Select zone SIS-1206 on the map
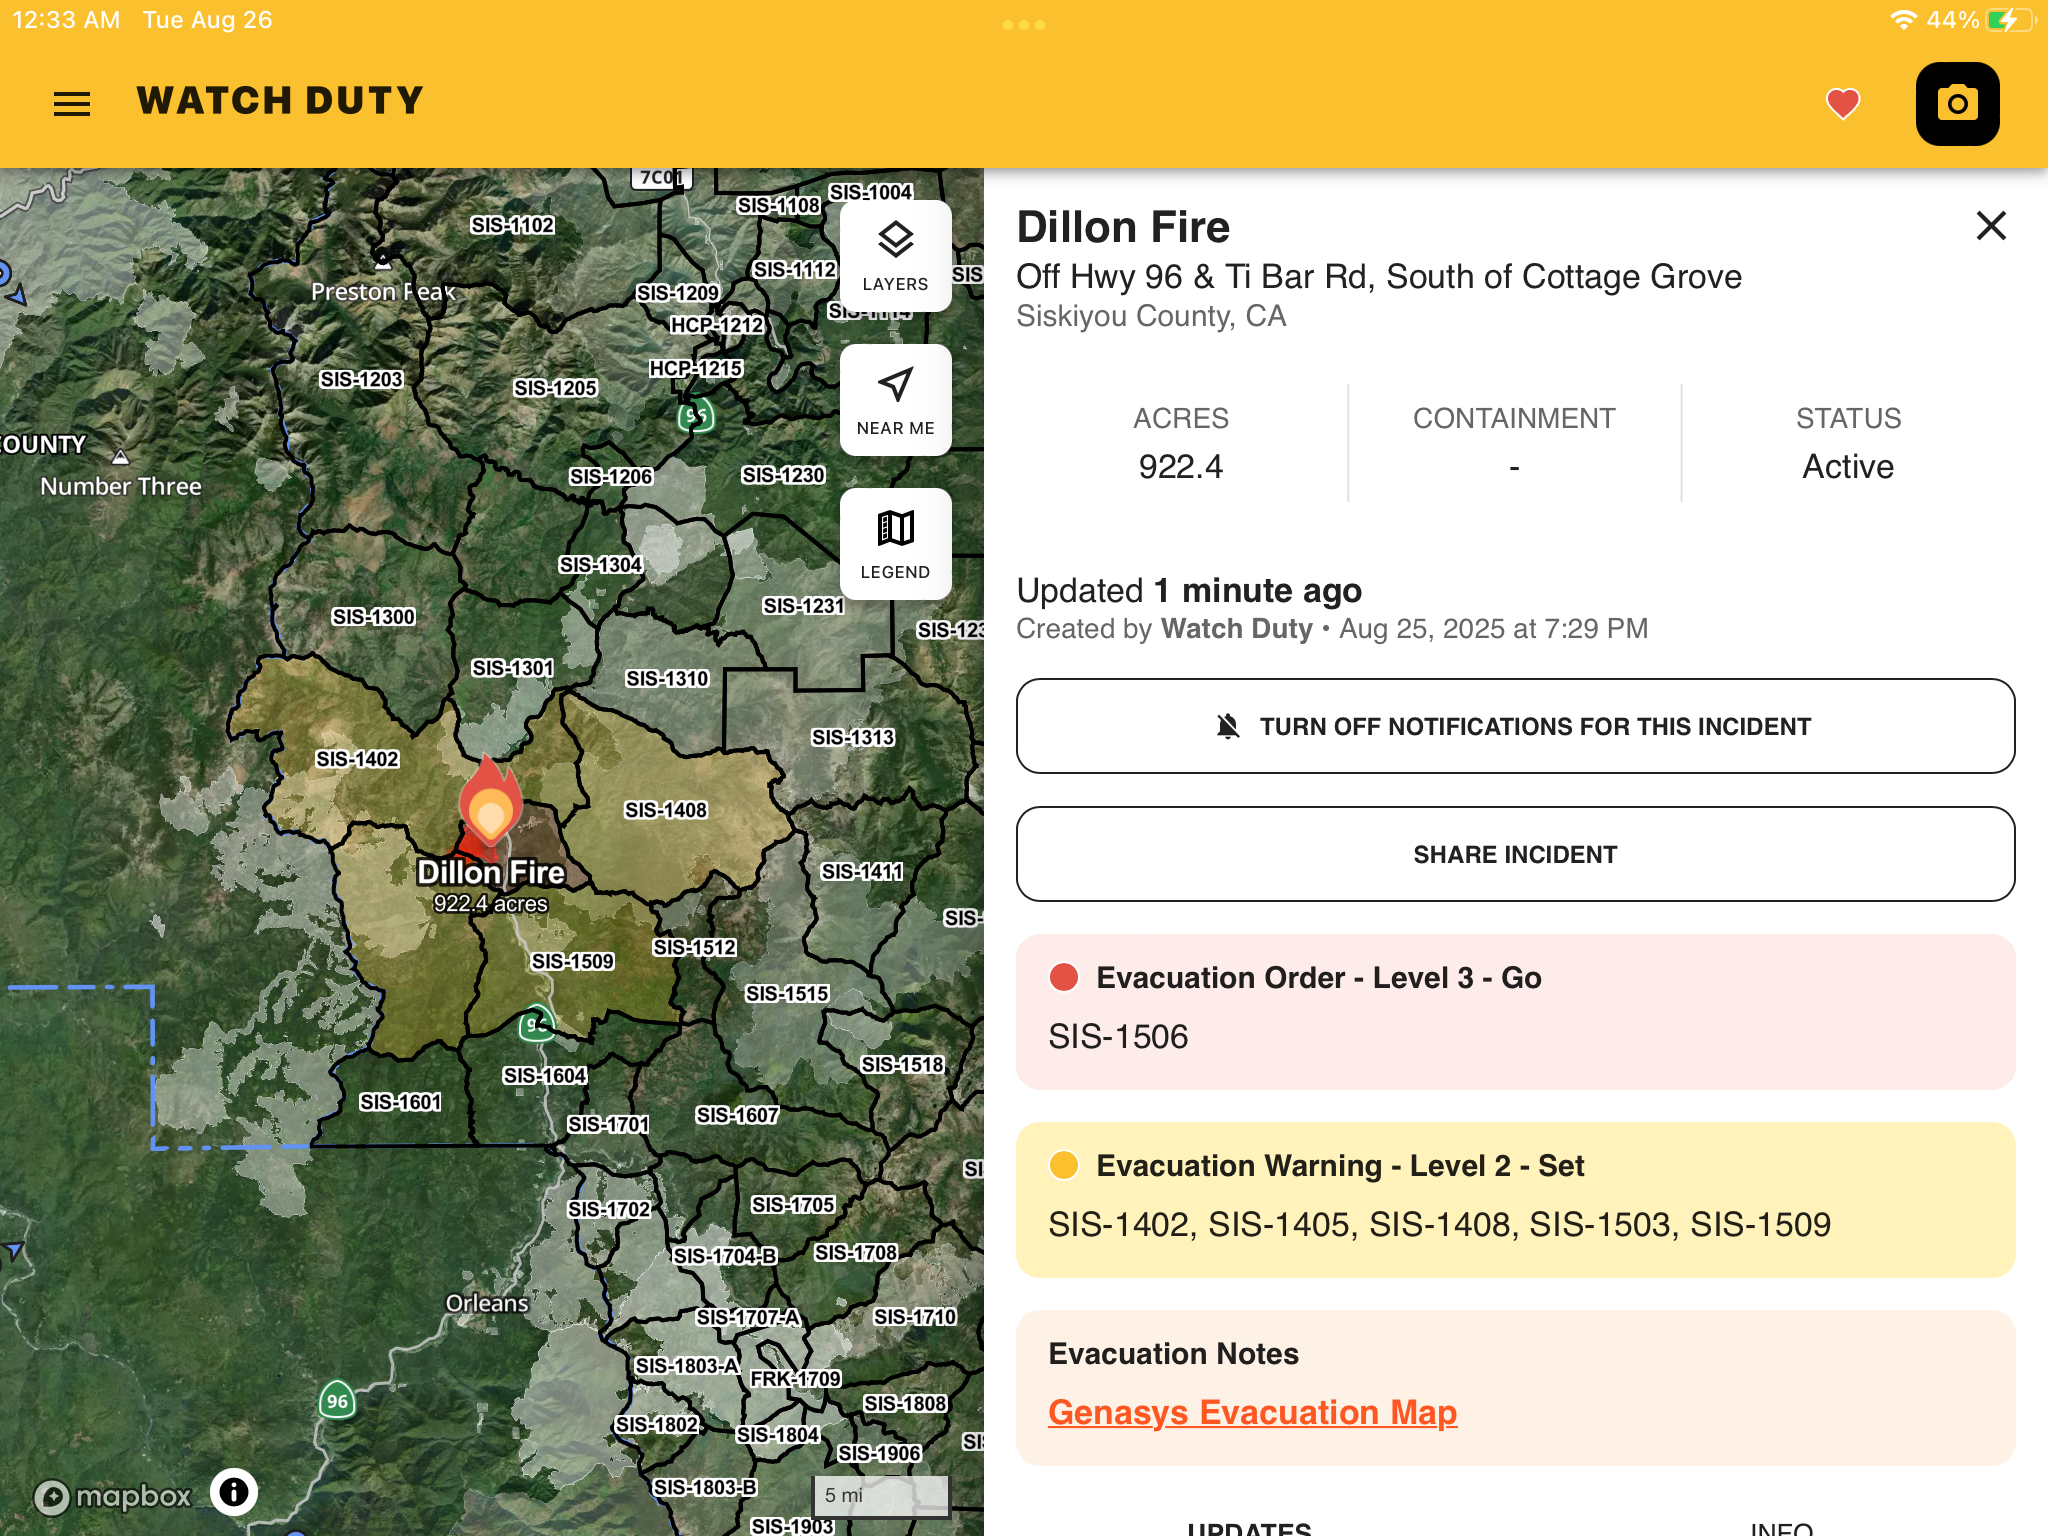Screen dimensions: 2048x1536 (x=611, y=476)
